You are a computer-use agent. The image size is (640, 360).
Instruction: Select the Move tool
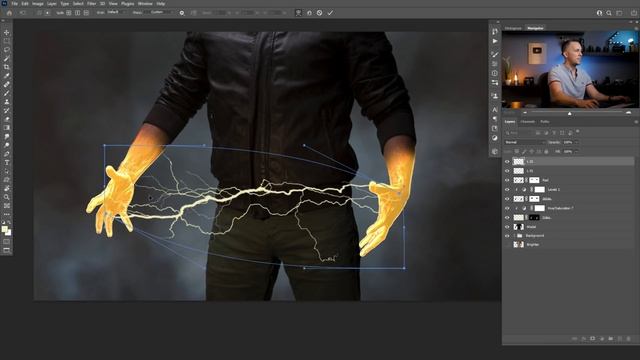7,32
